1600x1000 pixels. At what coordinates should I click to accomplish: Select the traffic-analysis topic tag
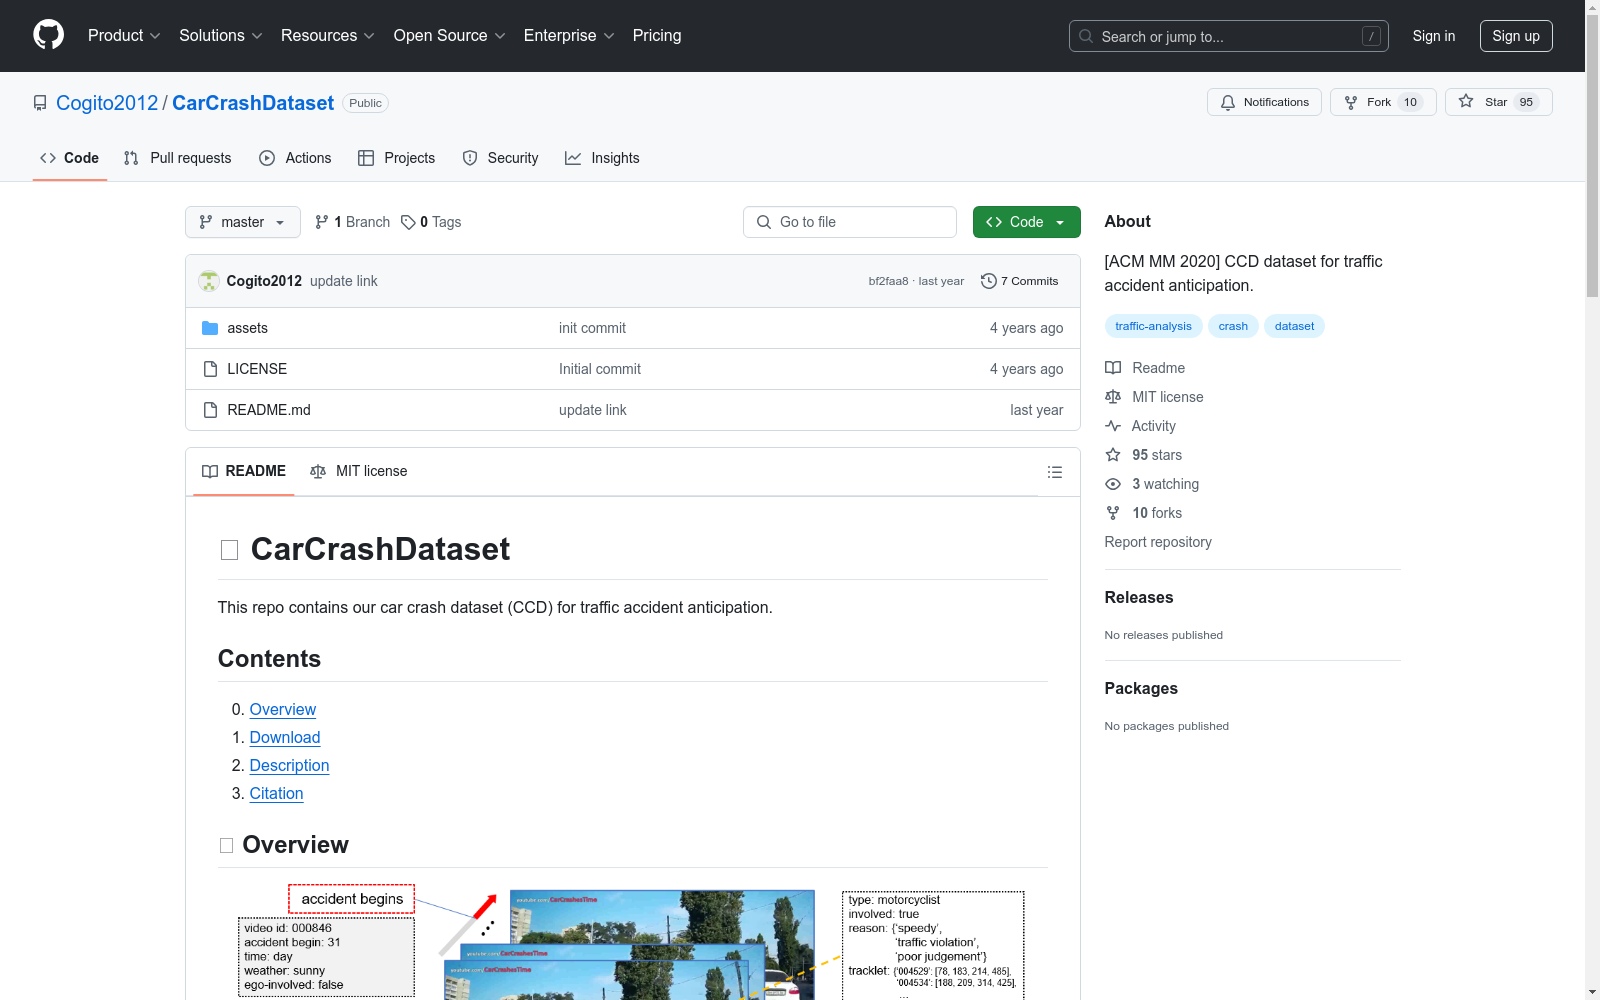[1153, 326]
